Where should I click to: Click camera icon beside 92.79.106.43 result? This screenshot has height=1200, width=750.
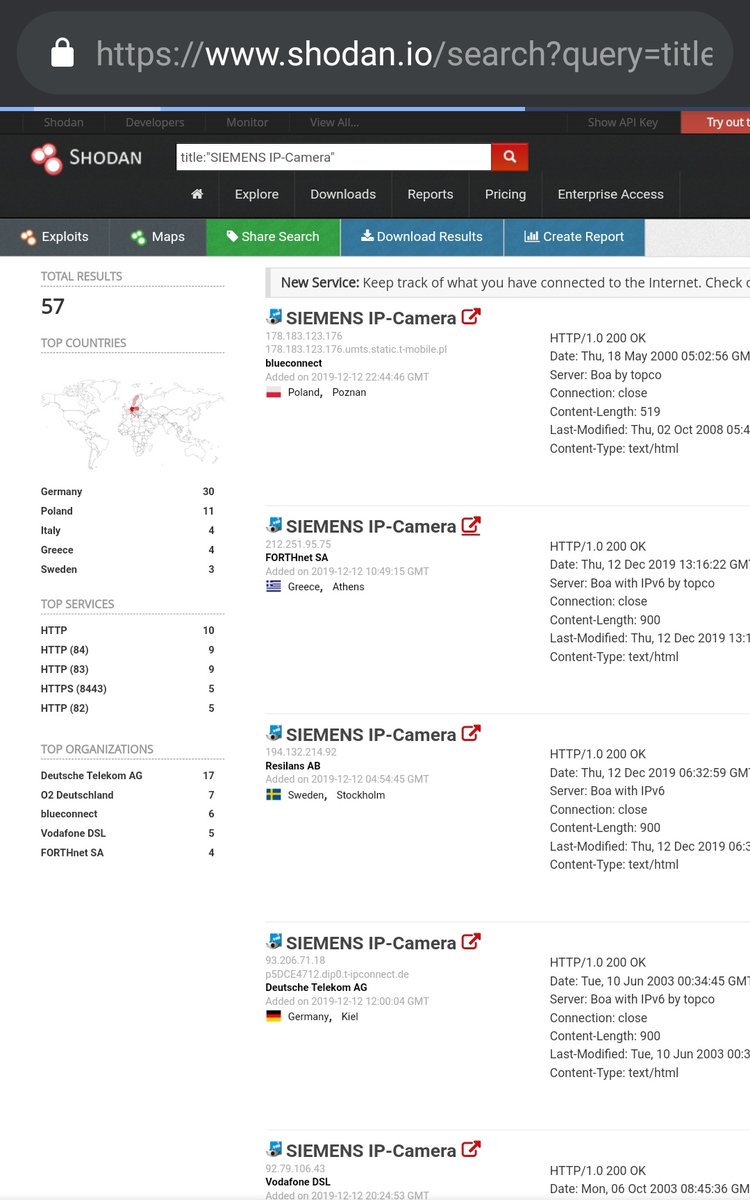point(274,1149)
